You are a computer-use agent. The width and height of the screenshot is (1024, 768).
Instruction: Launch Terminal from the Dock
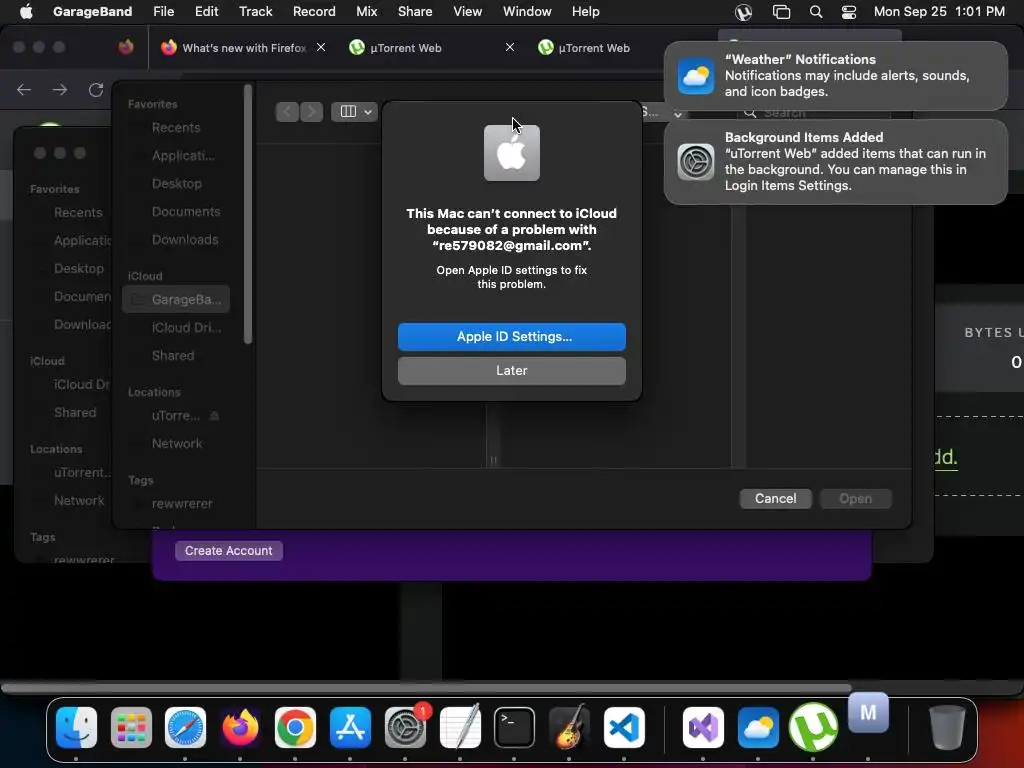(x=515, y=727)
